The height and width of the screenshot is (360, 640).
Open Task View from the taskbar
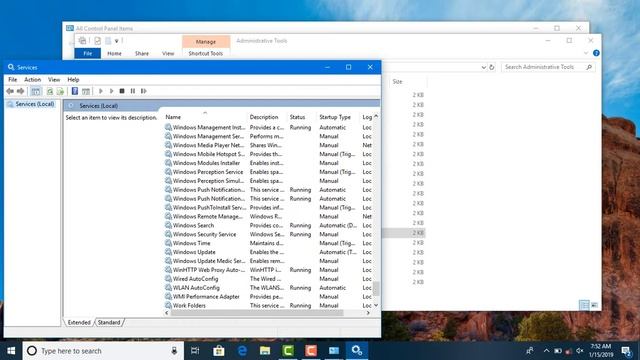click(195, 351)
